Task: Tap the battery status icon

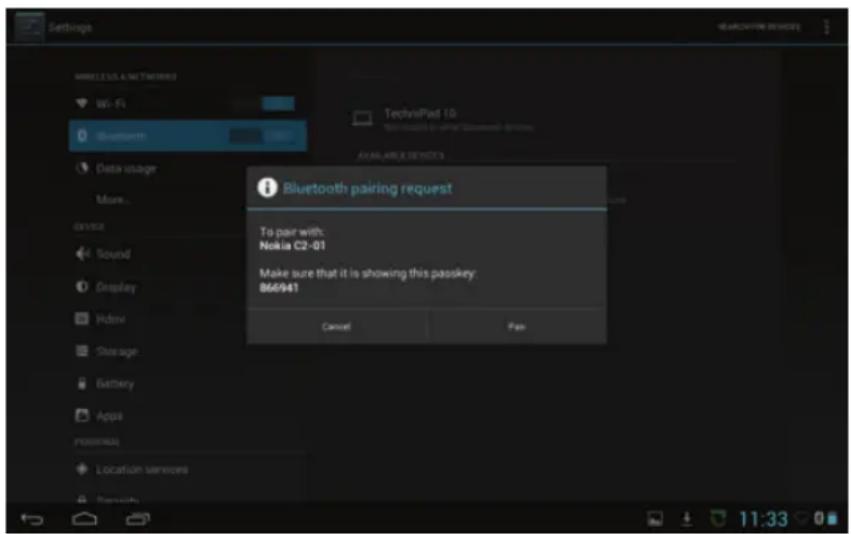Action: tap(831, 519)
